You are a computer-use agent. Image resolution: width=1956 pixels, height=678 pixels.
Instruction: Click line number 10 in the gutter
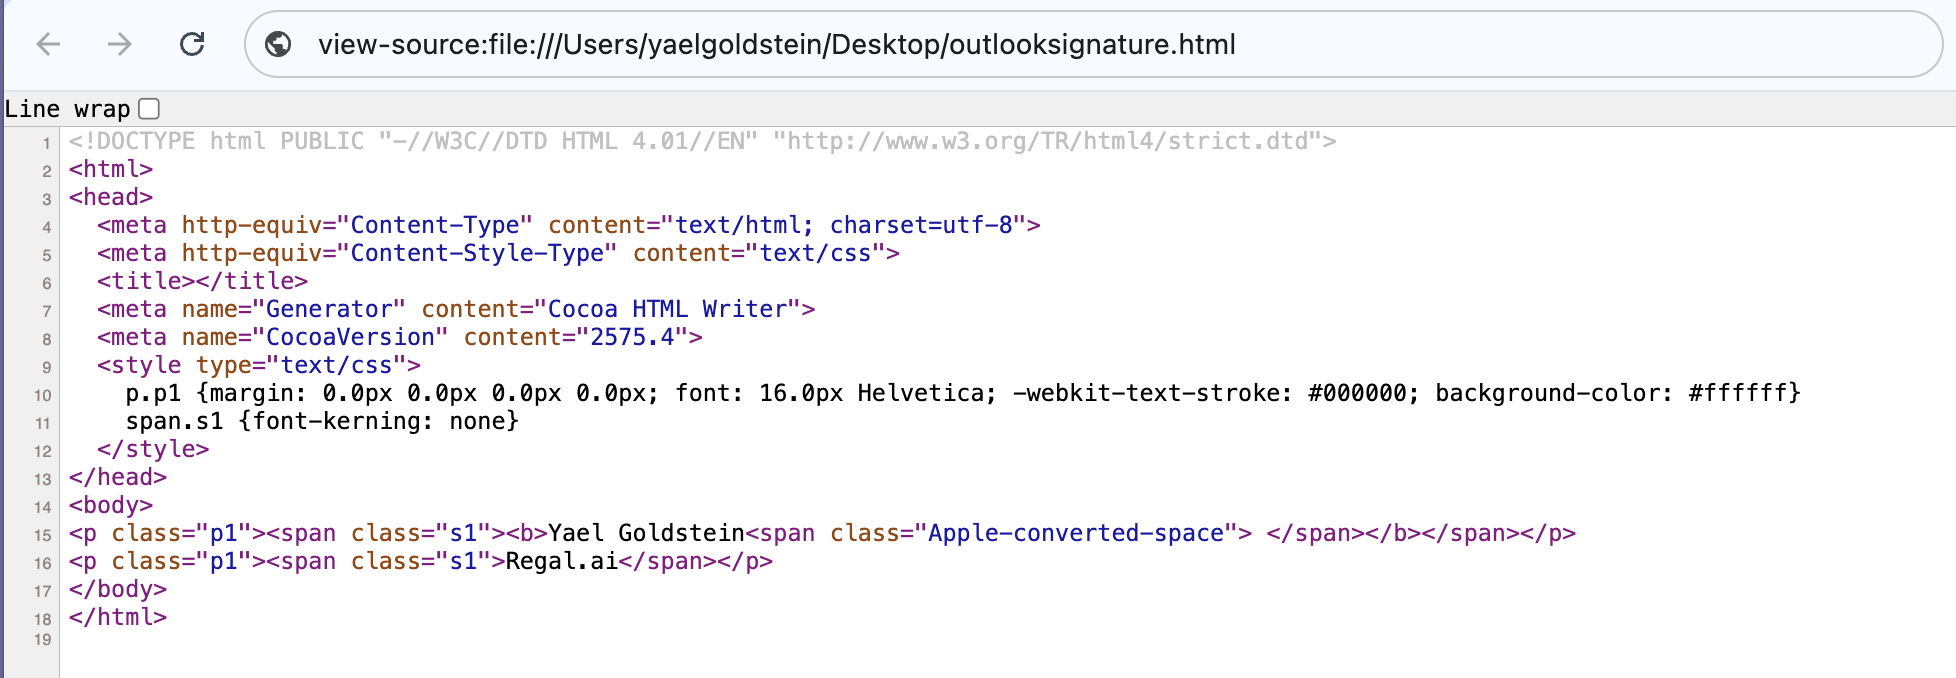click(x=42, y=395)
